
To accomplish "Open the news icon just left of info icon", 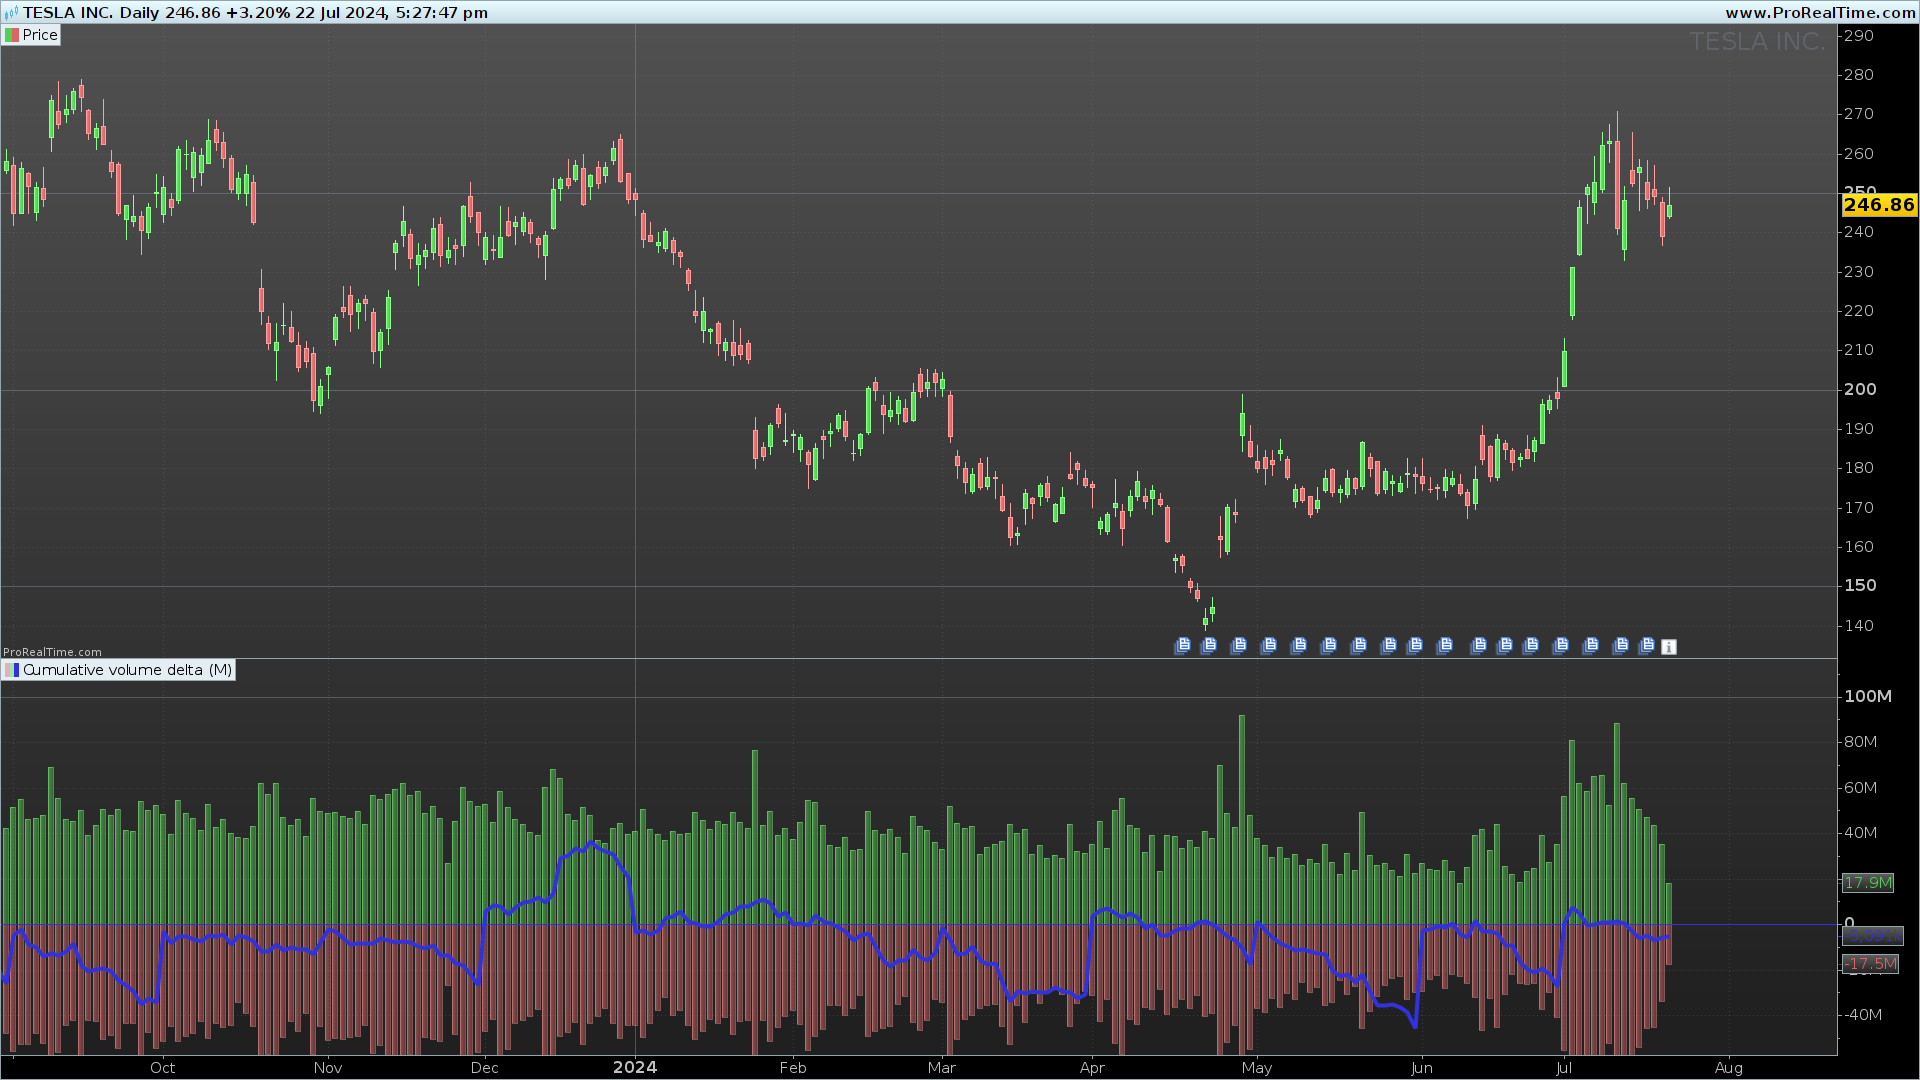I will (x=1647, y=646).
